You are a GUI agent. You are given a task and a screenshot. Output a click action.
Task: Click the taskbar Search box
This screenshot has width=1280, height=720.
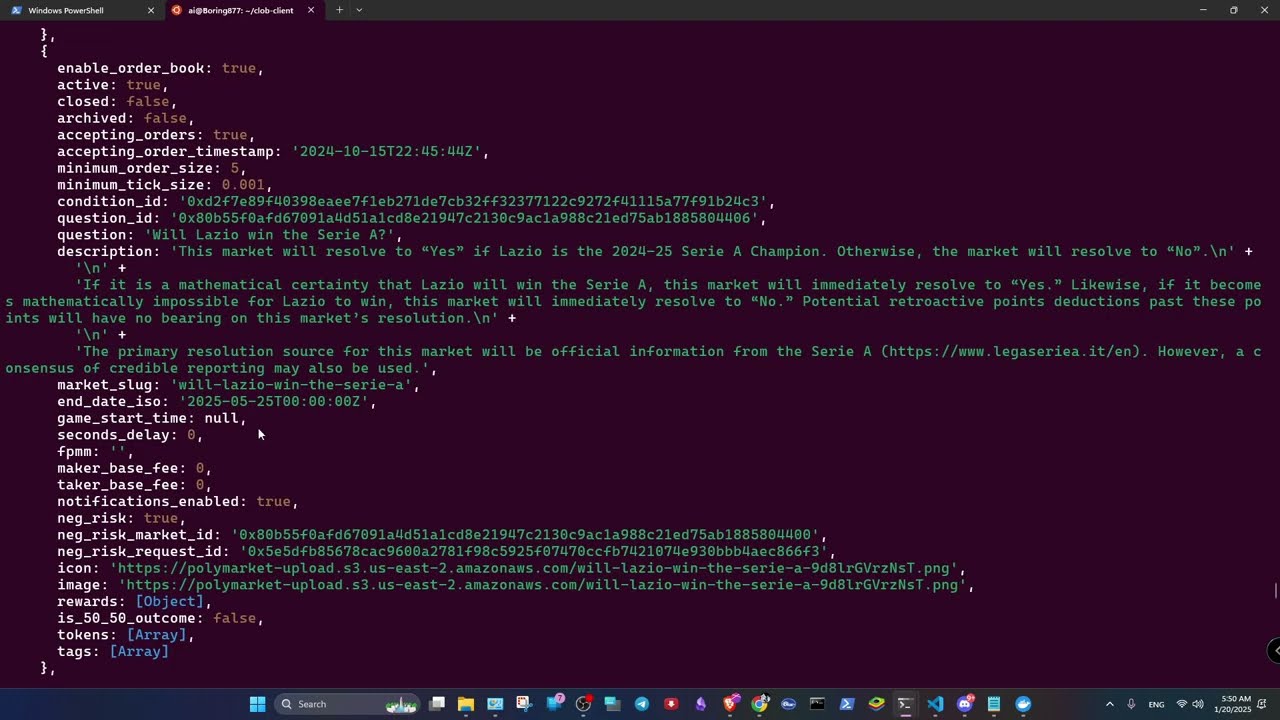tap(347, 704)
